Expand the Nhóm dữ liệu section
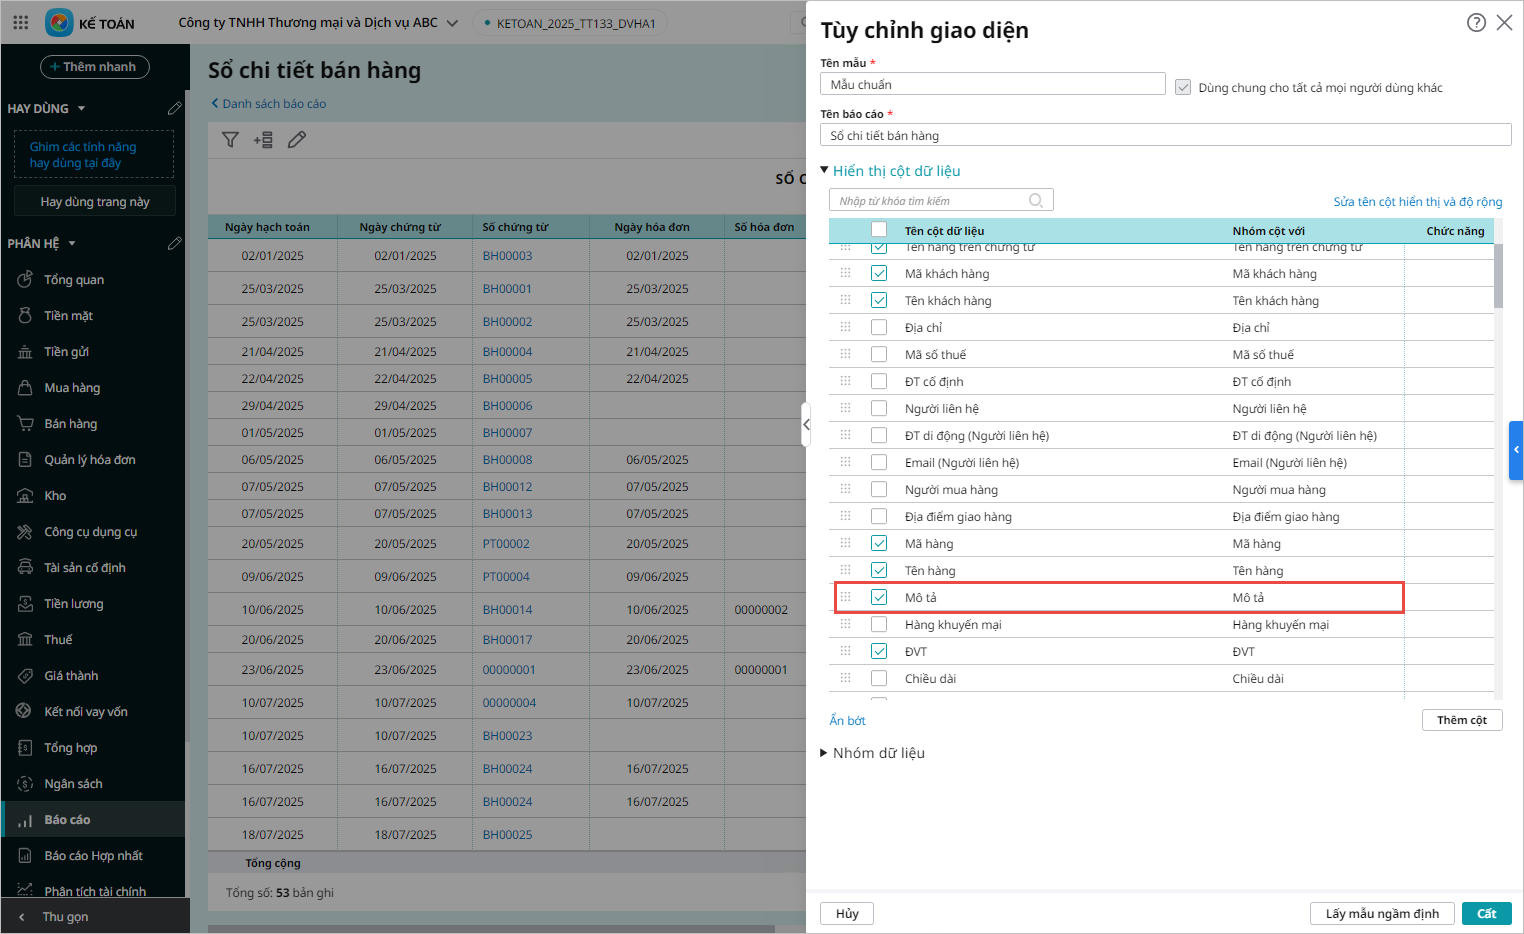The height and width of the screenshot is (934, 1524). pyautogui.click(x=825, y=753)
